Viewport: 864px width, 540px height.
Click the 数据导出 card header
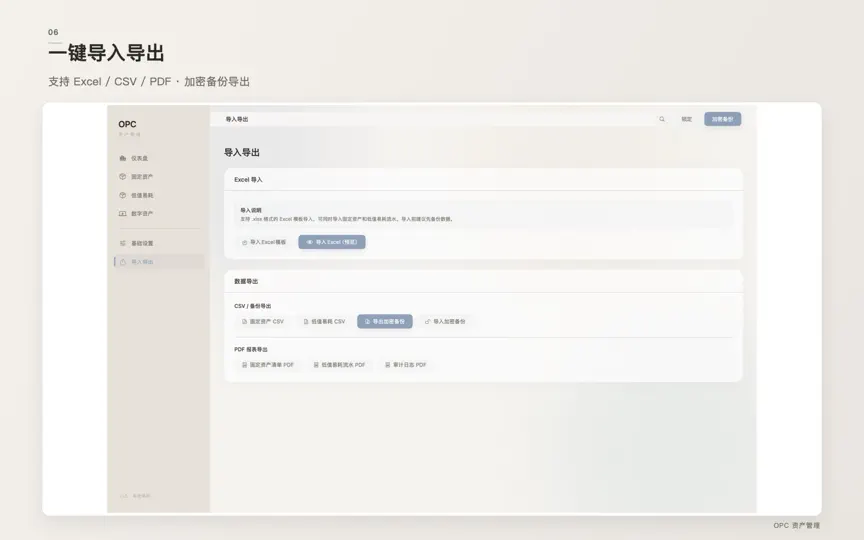click(x=483, y=281)
